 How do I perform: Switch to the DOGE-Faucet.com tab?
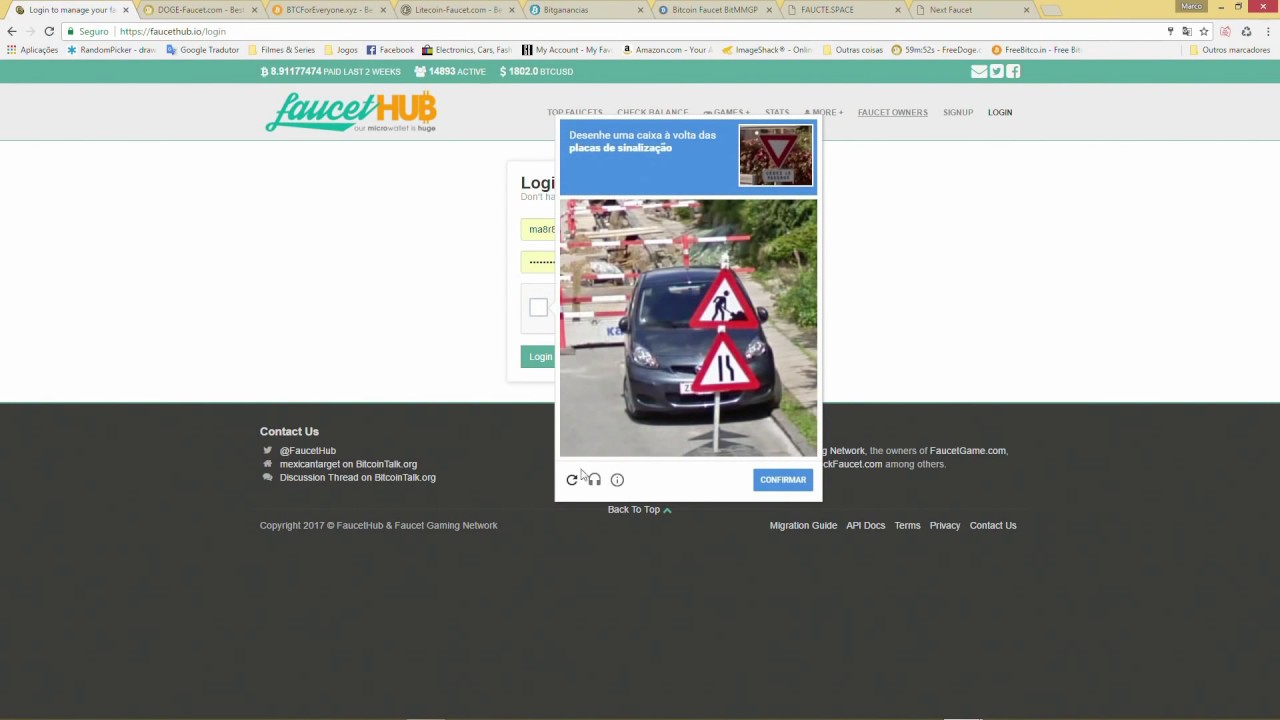(x=198, y=10)
